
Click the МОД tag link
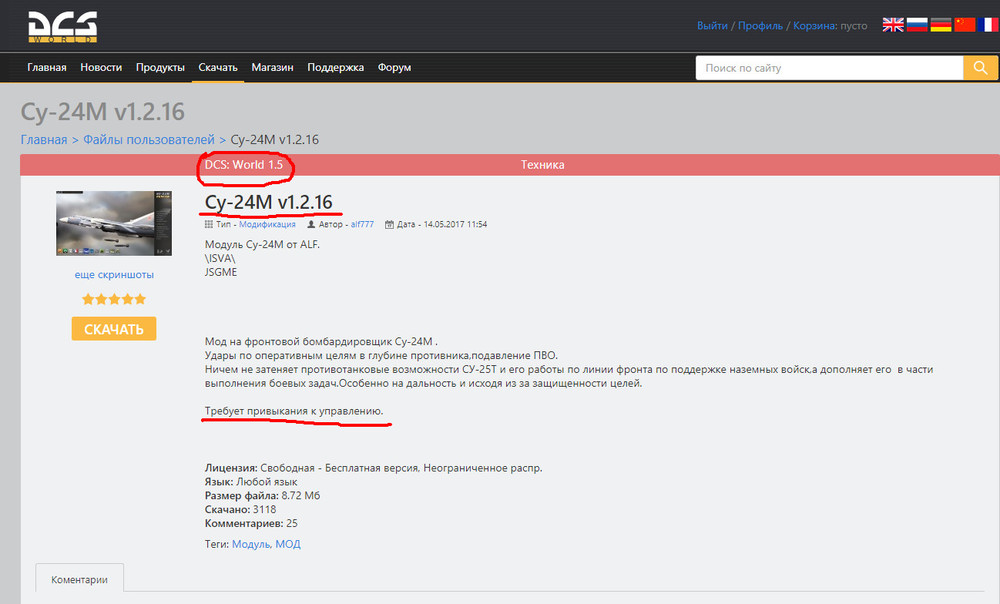coord(288,544)
